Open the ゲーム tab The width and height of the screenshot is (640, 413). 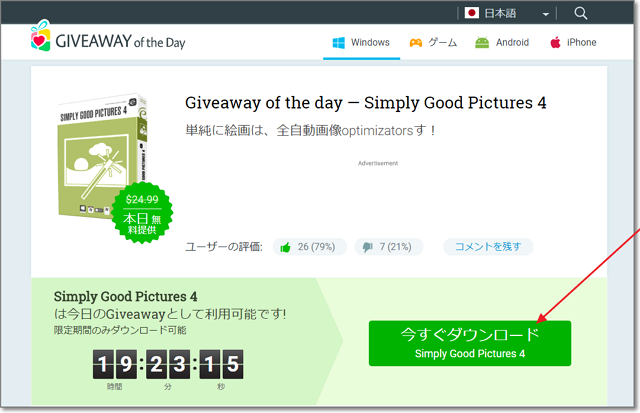pos(433,42)
